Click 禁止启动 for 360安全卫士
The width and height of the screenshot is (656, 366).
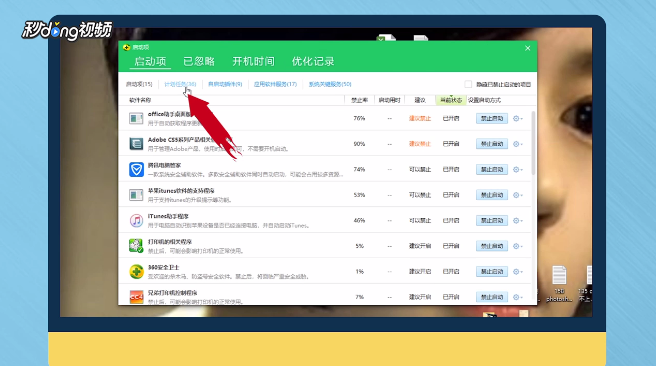point(492,271)
